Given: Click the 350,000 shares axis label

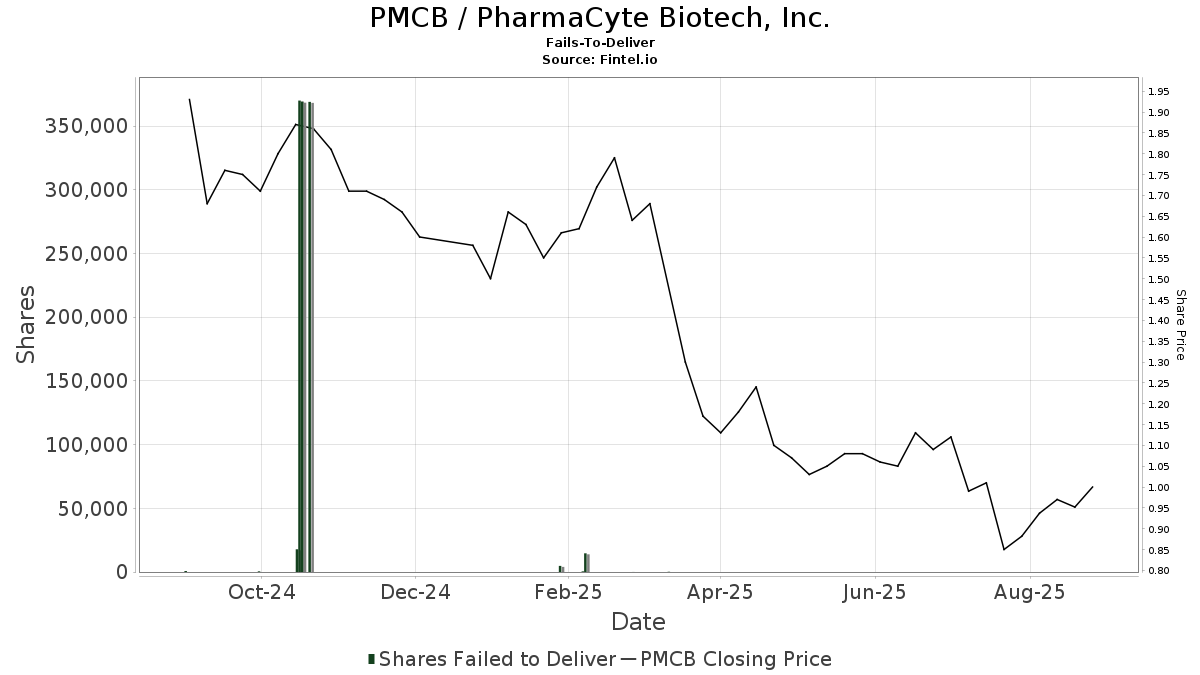Looking at the screenshot, I should 86,126.
